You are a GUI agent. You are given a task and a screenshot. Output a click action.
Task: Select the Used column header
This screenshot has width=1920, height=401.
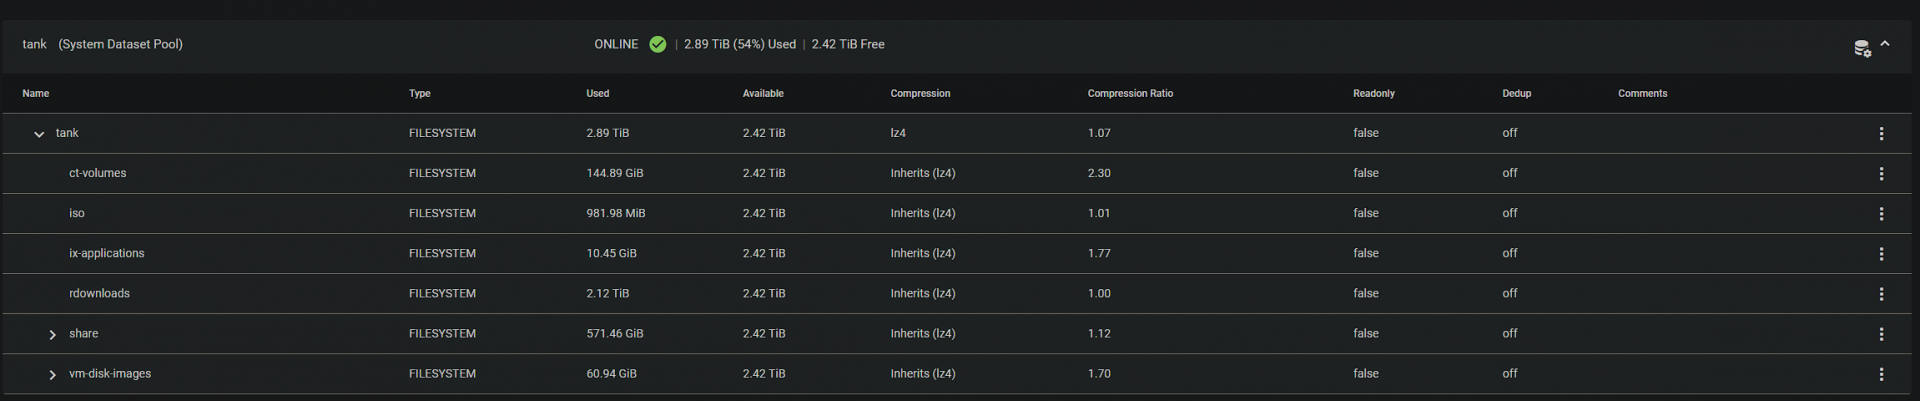click(597, 93)
